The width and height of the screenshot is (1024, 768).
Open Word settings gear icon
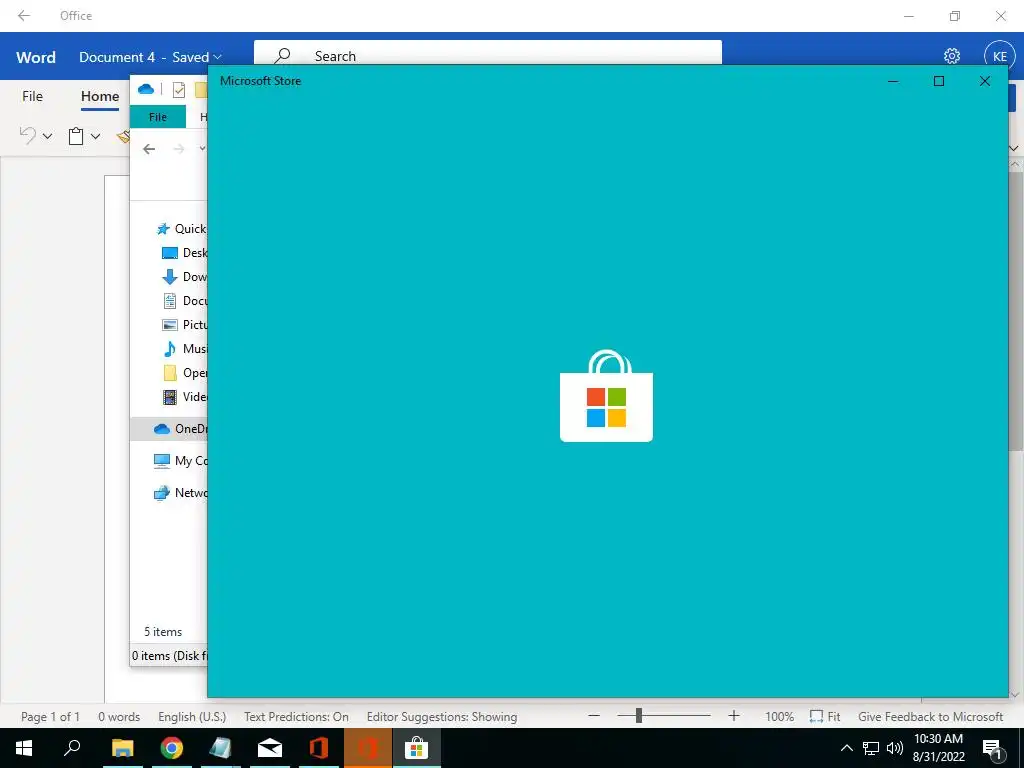coord(952,56)
